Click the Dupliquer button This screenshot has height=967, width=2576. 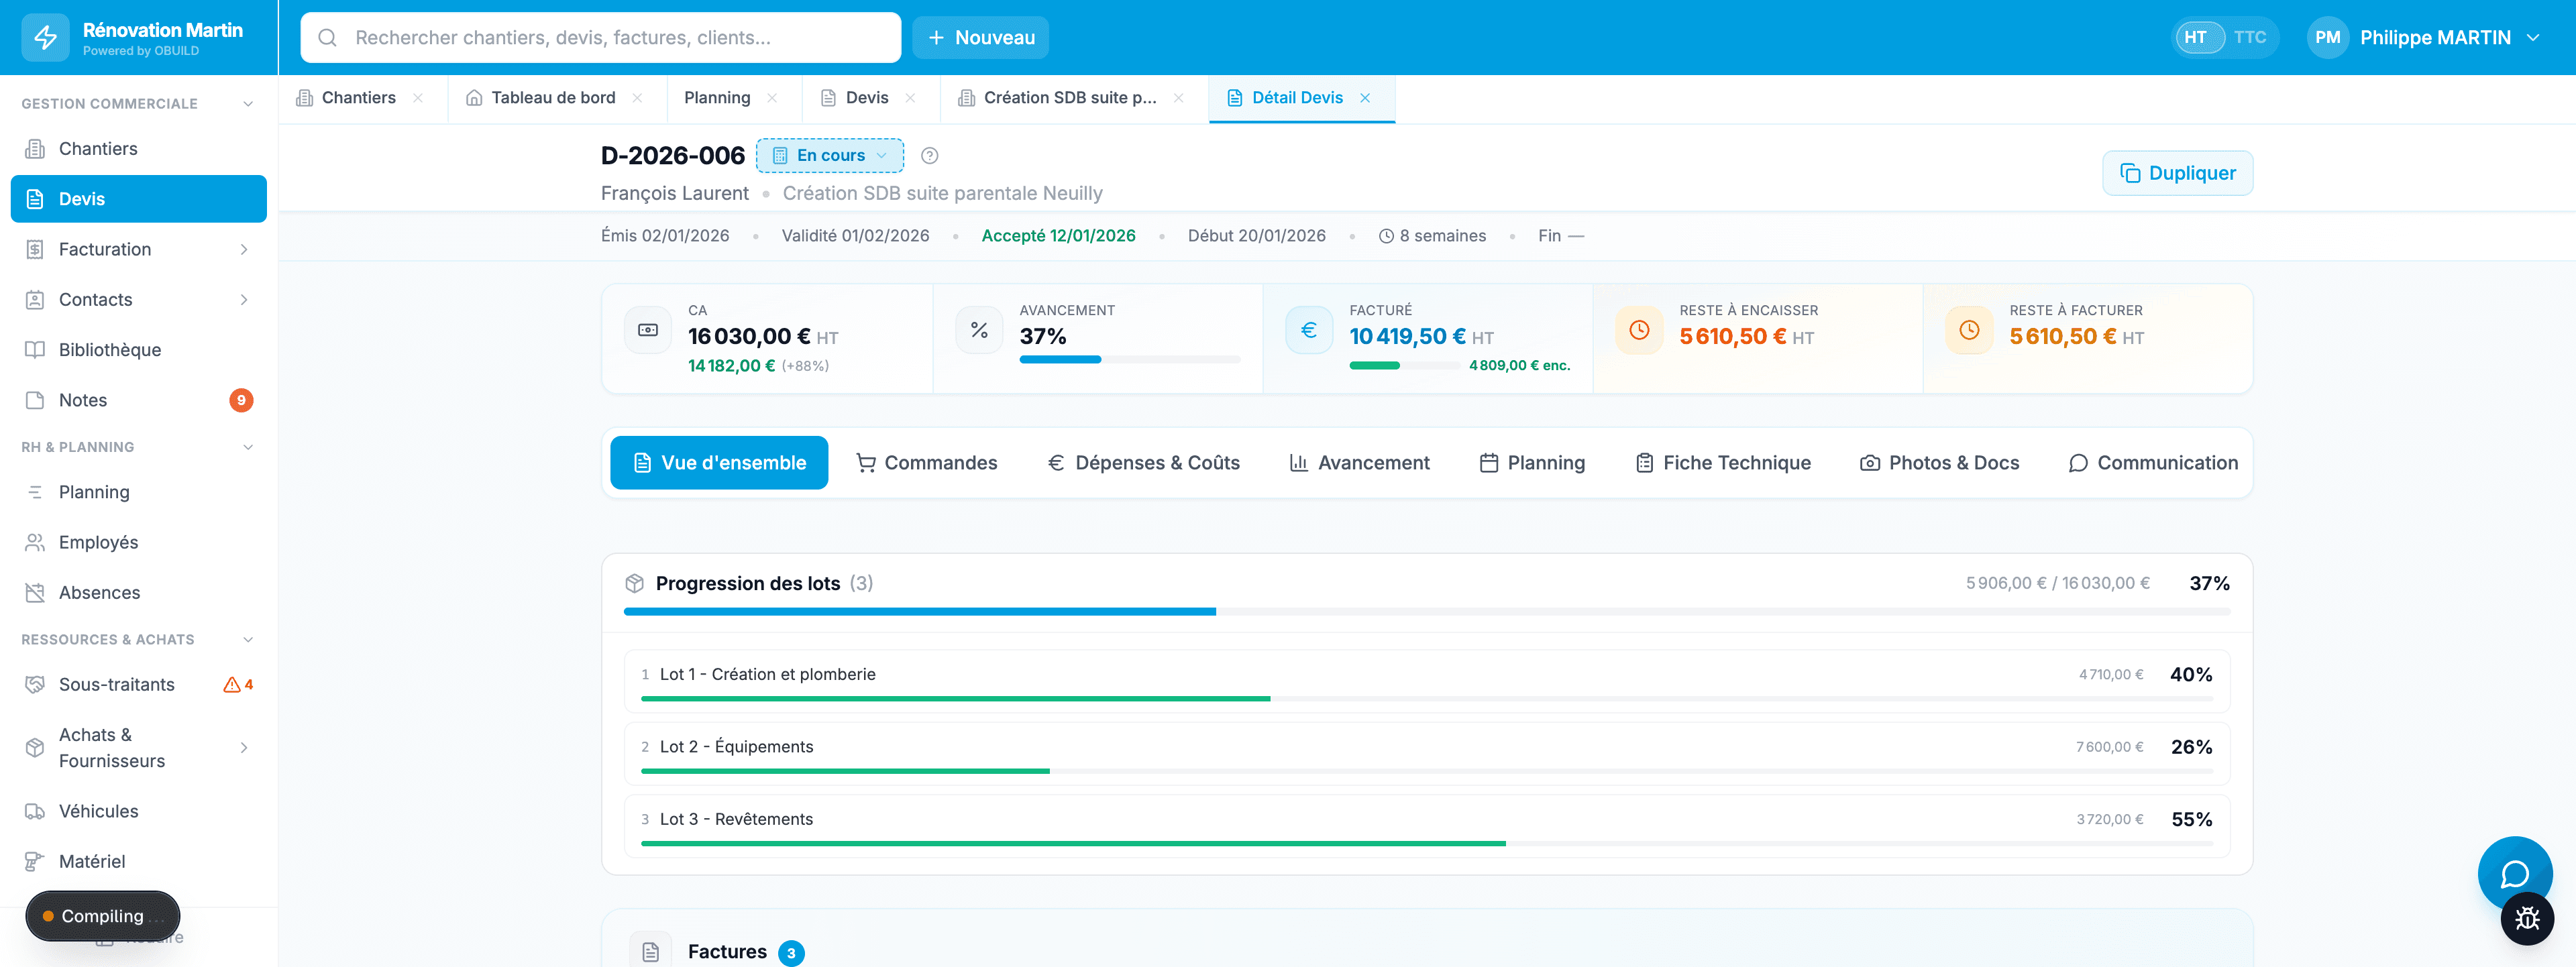2177,174
